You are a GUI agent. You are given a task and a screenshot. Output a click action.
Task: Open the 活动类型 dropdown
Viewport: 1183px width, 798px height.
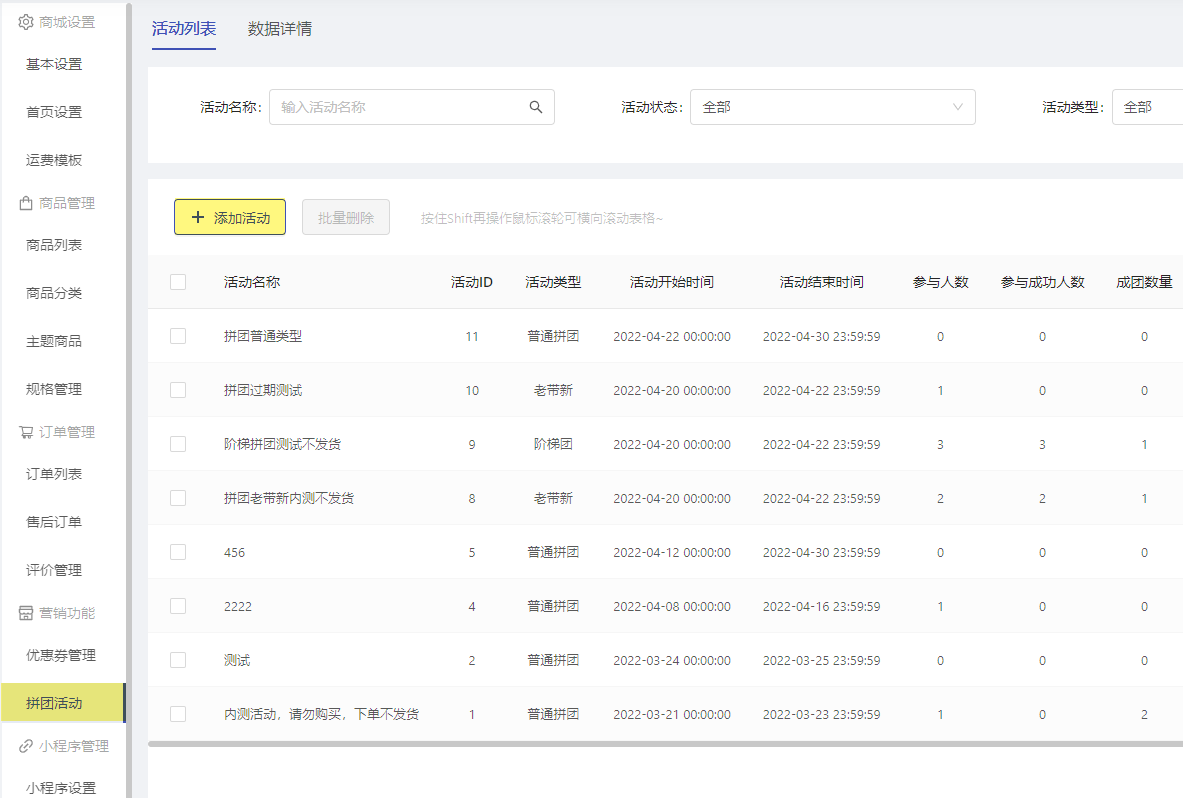(1148, 107)
